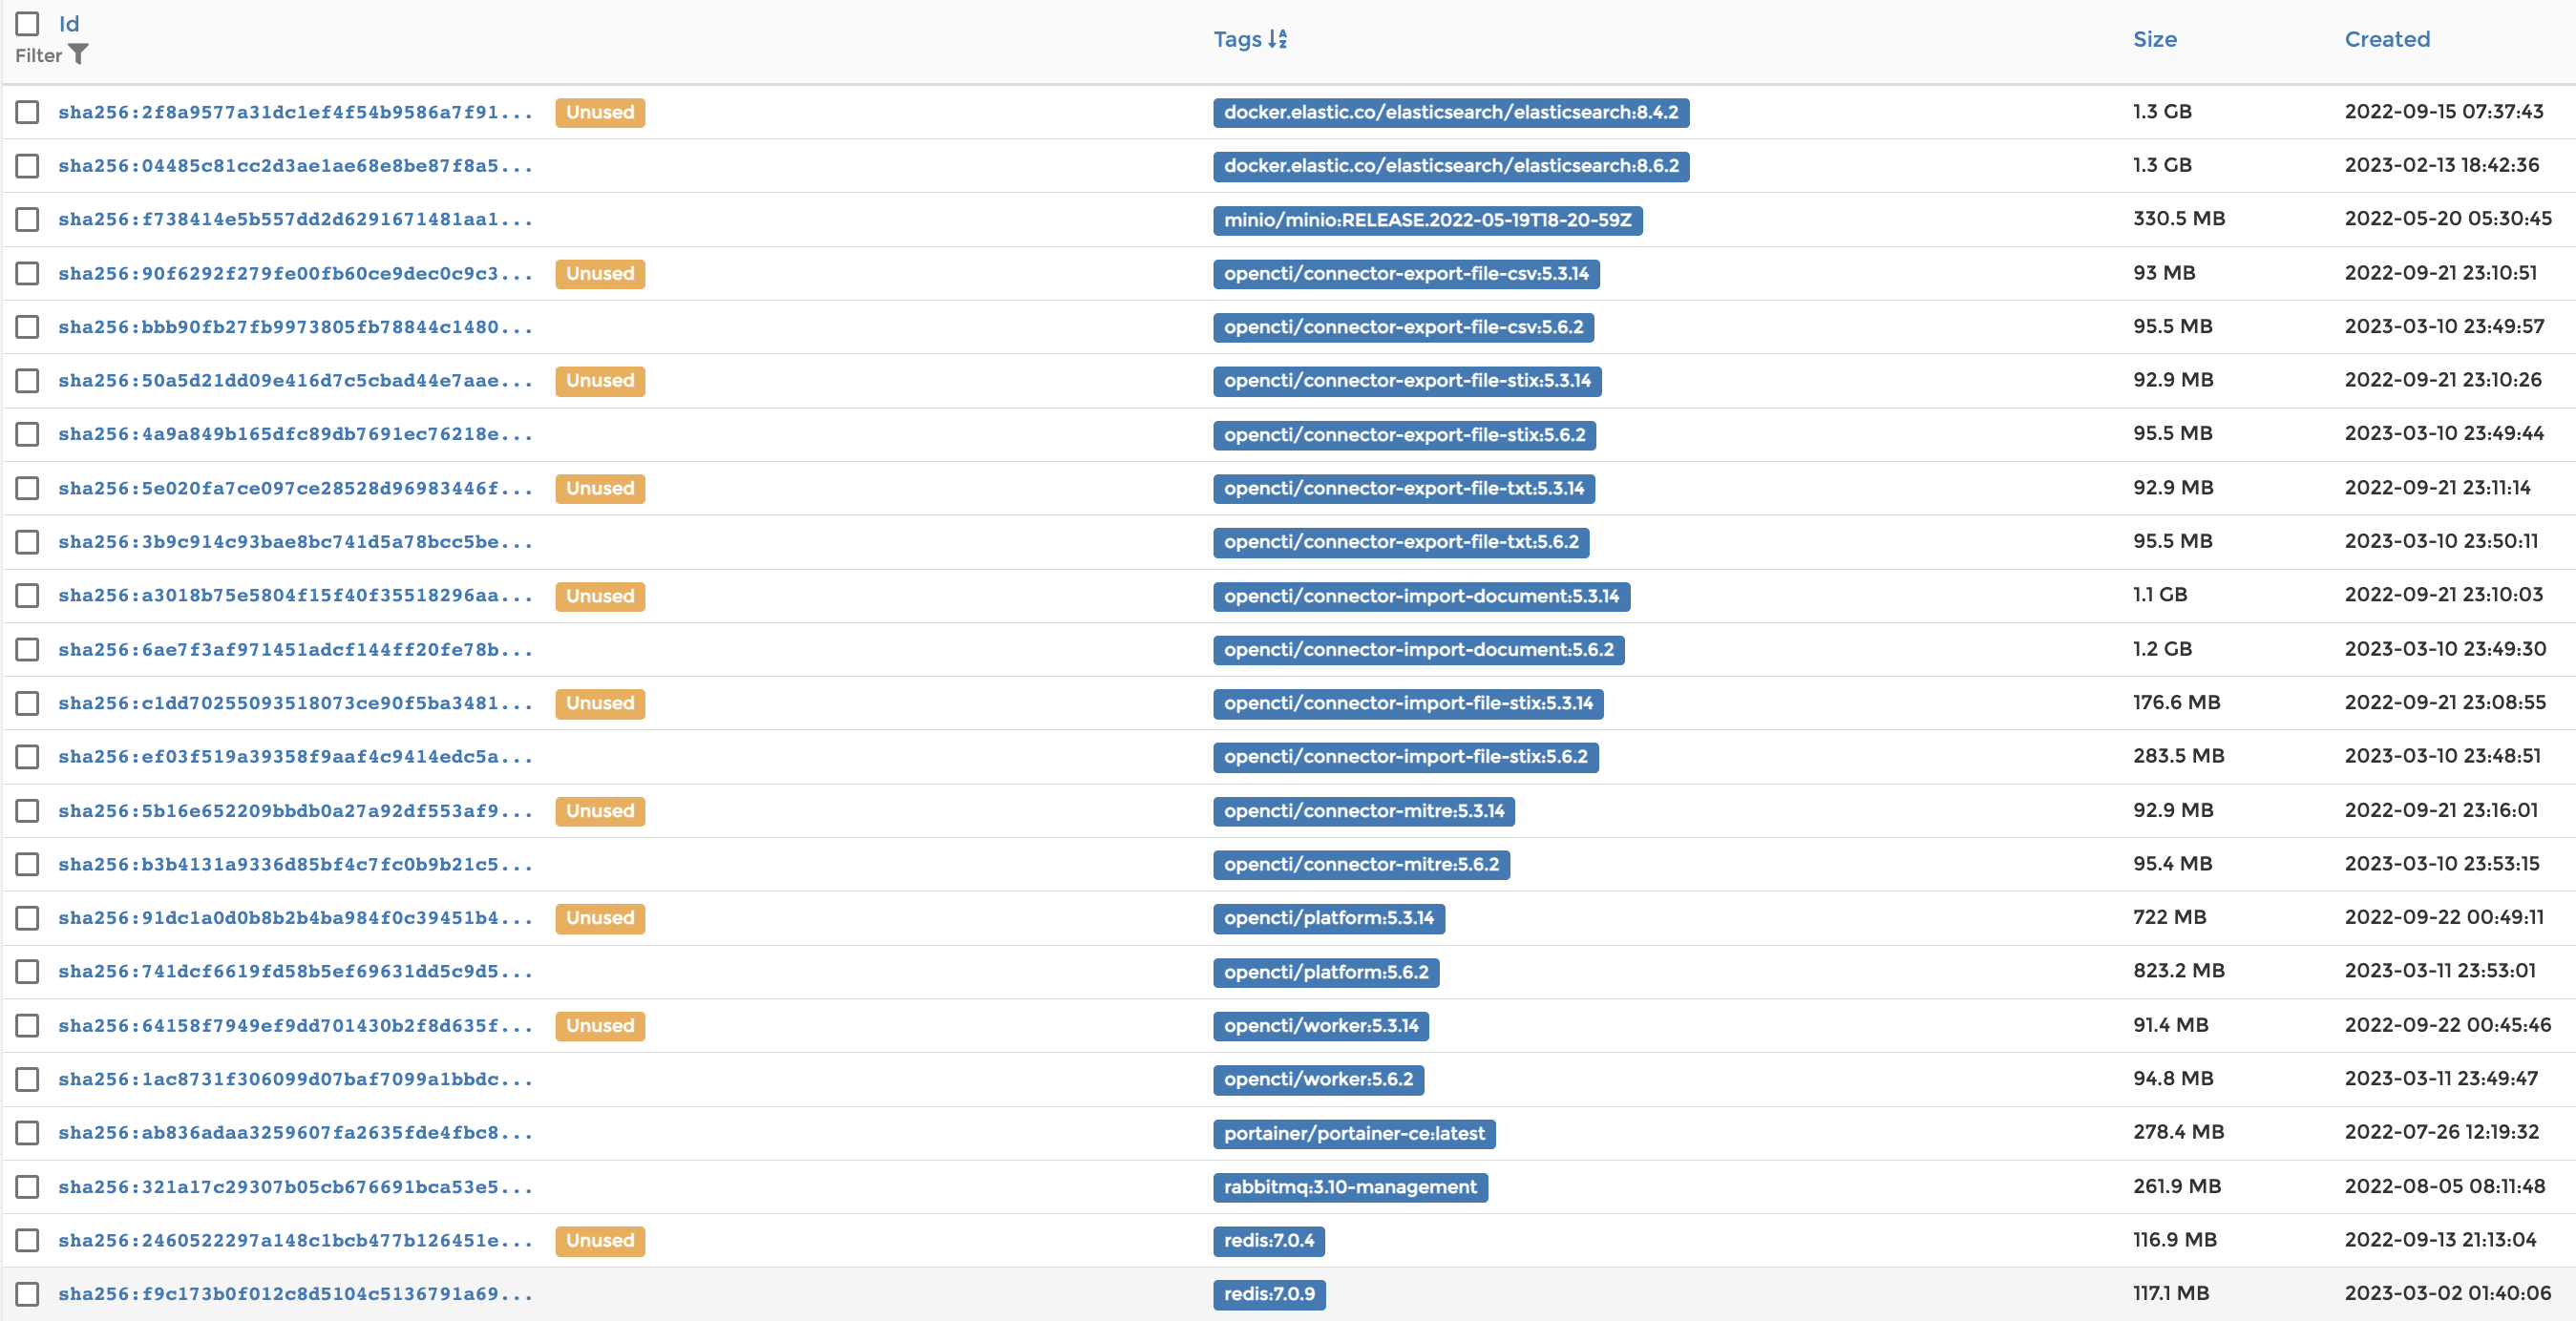This screenshot has width=2576, height=1321.
Task: Click the Created column header
Action: pyautogui.click(x=2387, y=39)
